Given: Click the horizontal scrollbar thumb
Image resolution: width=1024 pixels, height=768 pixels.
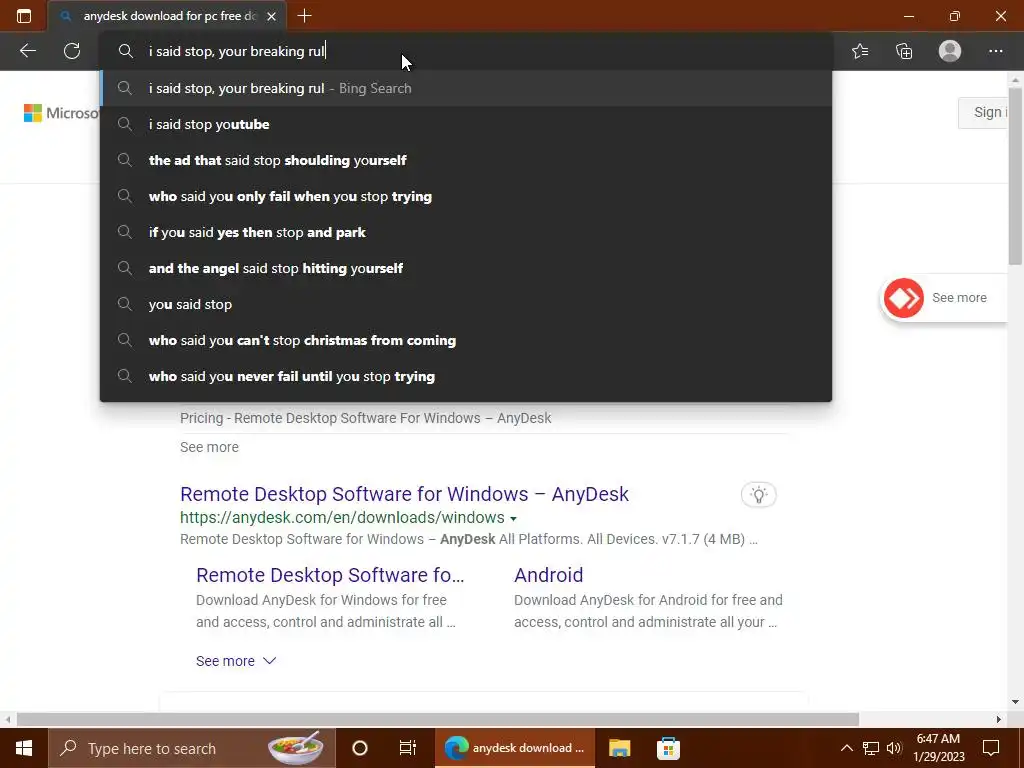Looking at the screenshot, I should coord(438,719).
